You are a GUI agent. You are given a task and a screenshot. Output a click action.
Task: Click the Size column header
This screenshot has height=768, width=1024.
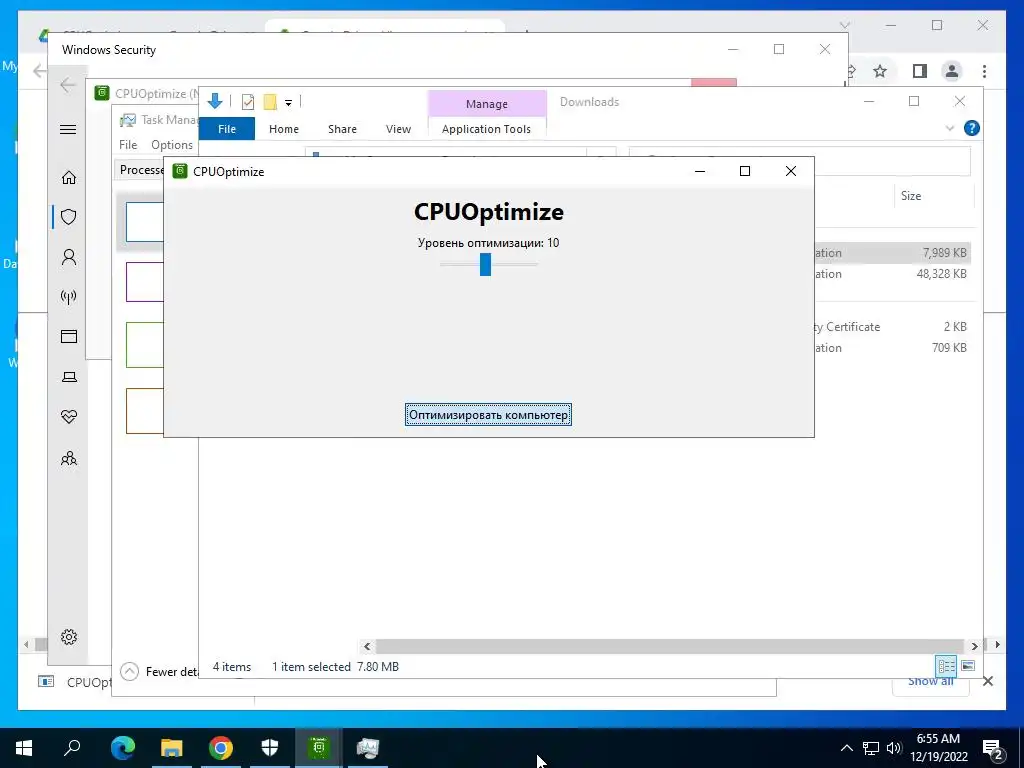[910, 195]
